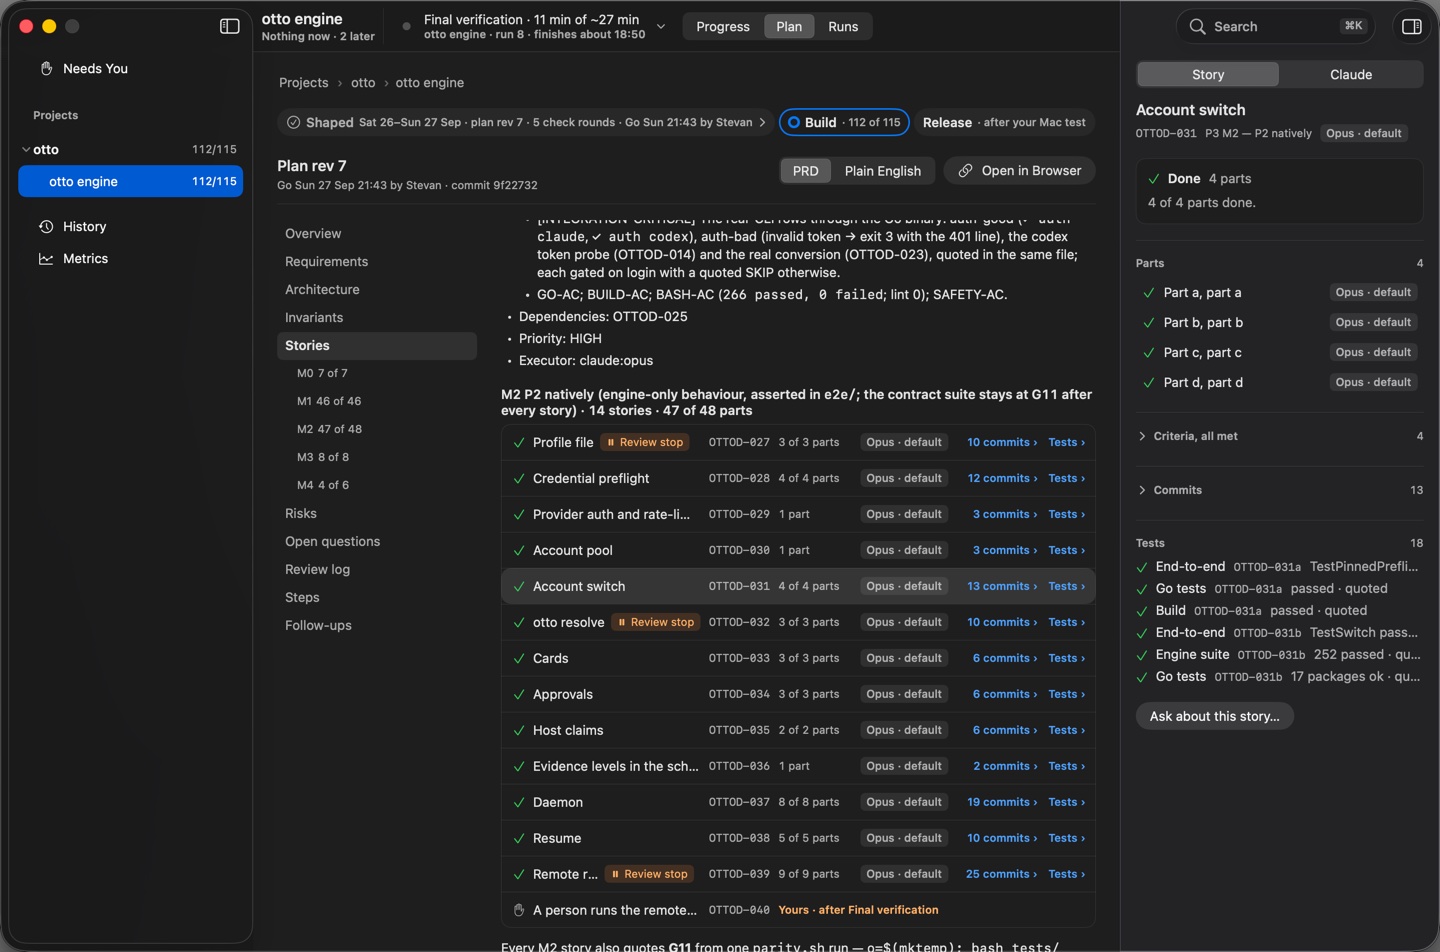Click the Done checkmark icon
Screen dimensions: 1440x952
pyautogui.click(x=1155, y=179)
